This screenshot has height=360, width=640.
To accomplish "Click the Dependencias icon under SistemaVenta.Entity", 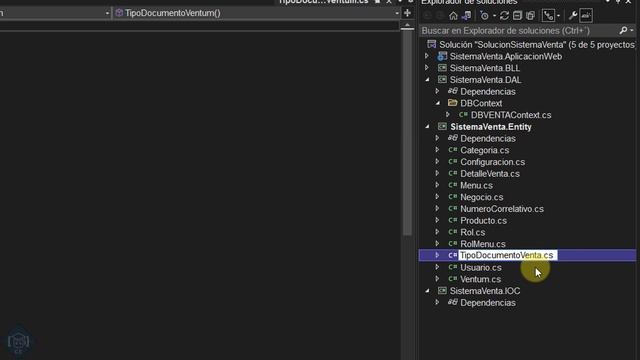I will click(452, 138).
